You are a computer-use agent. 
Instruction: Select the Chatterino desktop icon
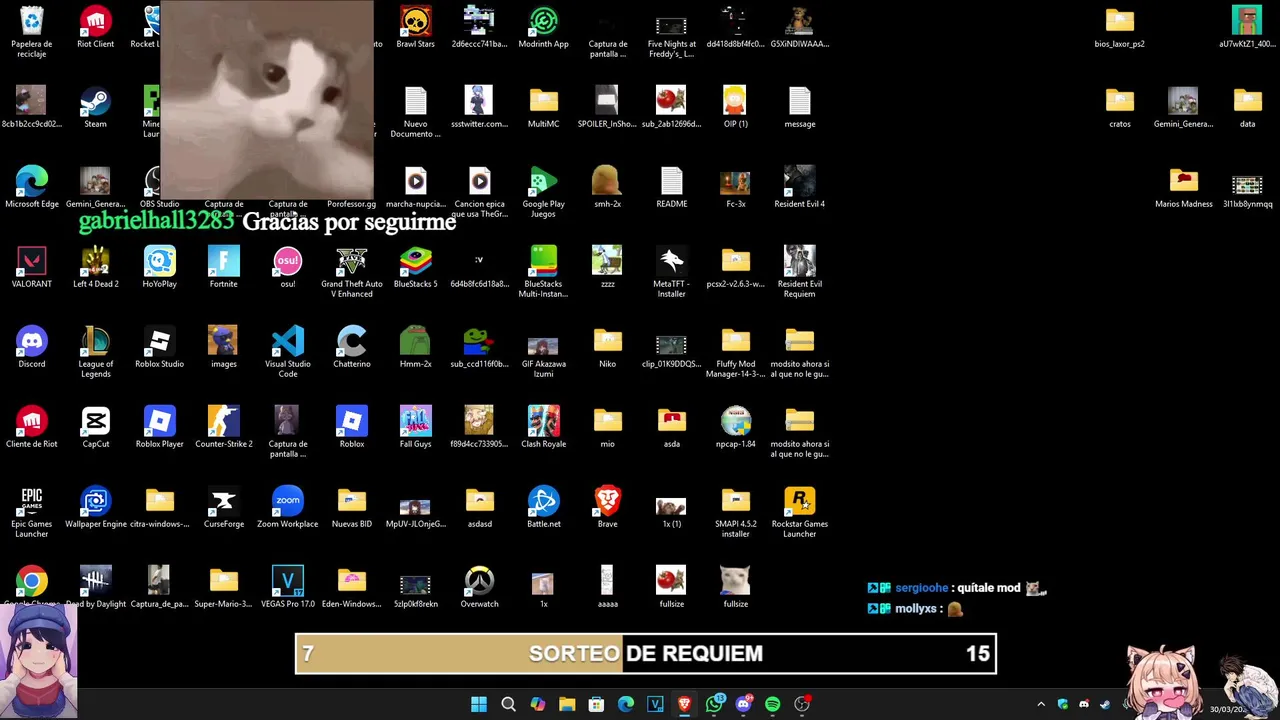point(352,347)
